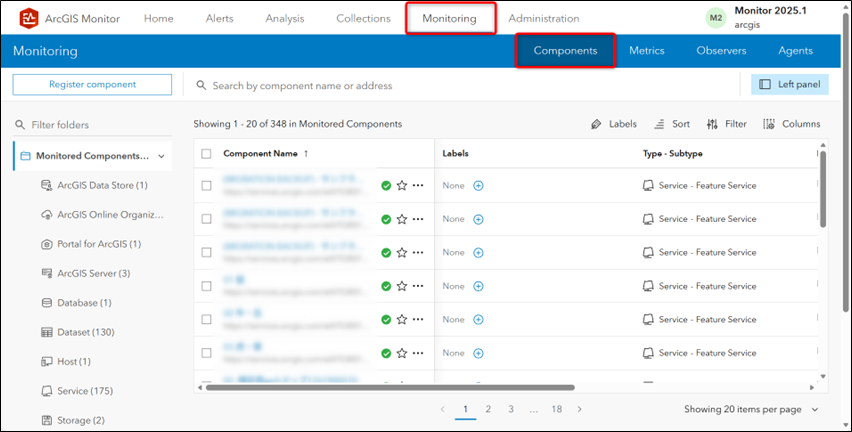Click the Register component button
Image resolution: width=852 pixels, height=432 pixels.
tap(92, 84)
